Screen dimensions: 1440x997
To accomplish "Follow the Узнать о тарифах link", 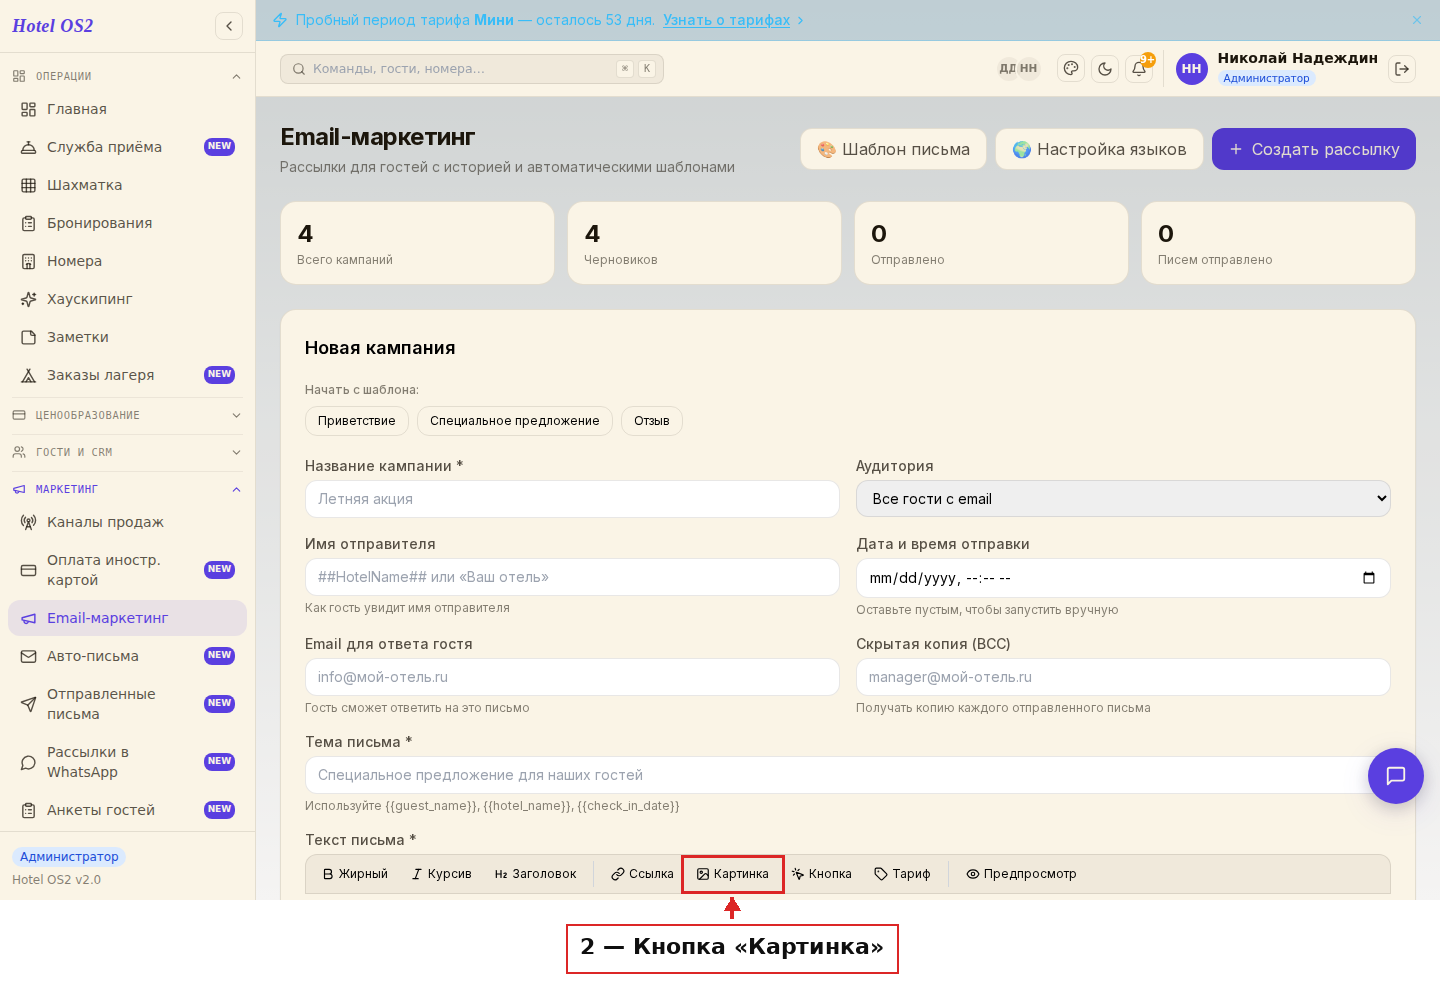I will click(x=726, y=20).
